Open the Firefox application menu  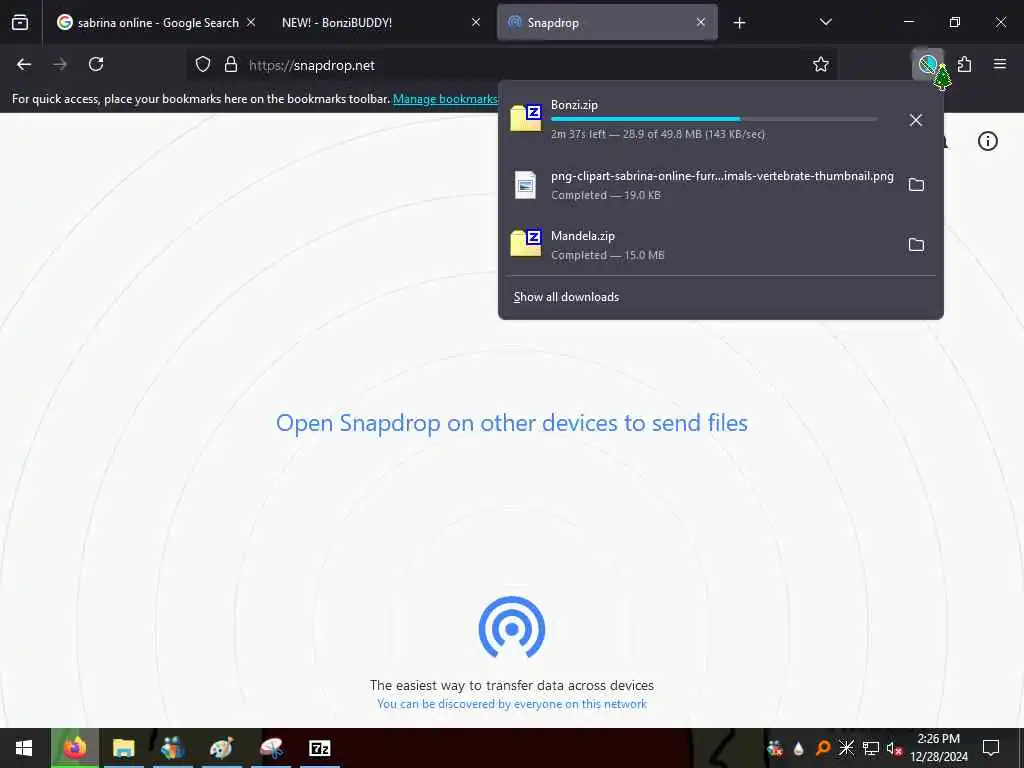[1000, 64]
